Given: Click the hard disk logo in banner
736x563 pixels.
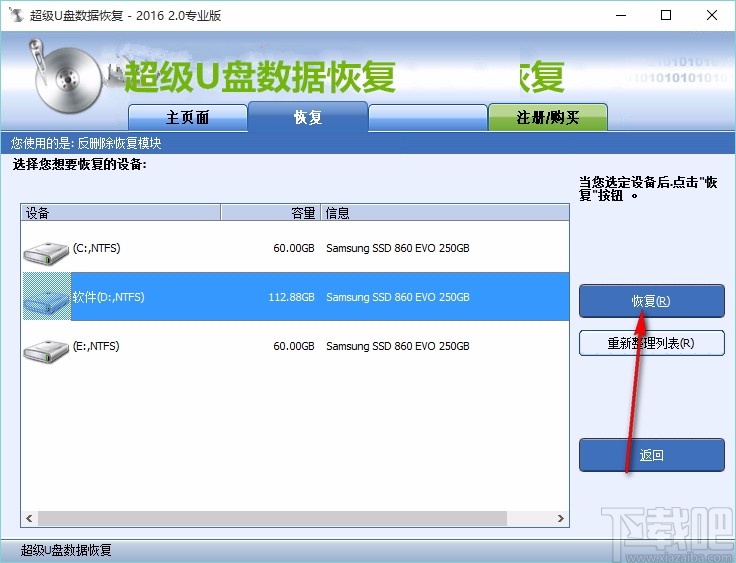Looking at the screenshot, I should click(66, 78).
